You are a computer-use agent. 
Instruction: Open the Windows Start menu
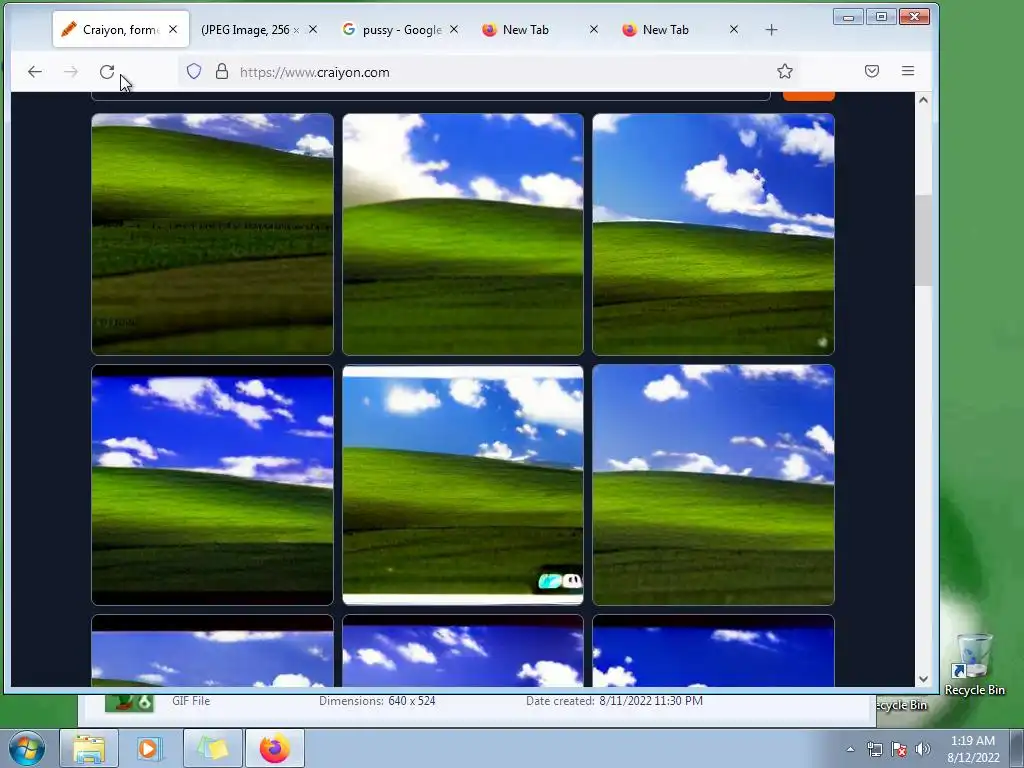pyautogui.click(x=27, y=748)
